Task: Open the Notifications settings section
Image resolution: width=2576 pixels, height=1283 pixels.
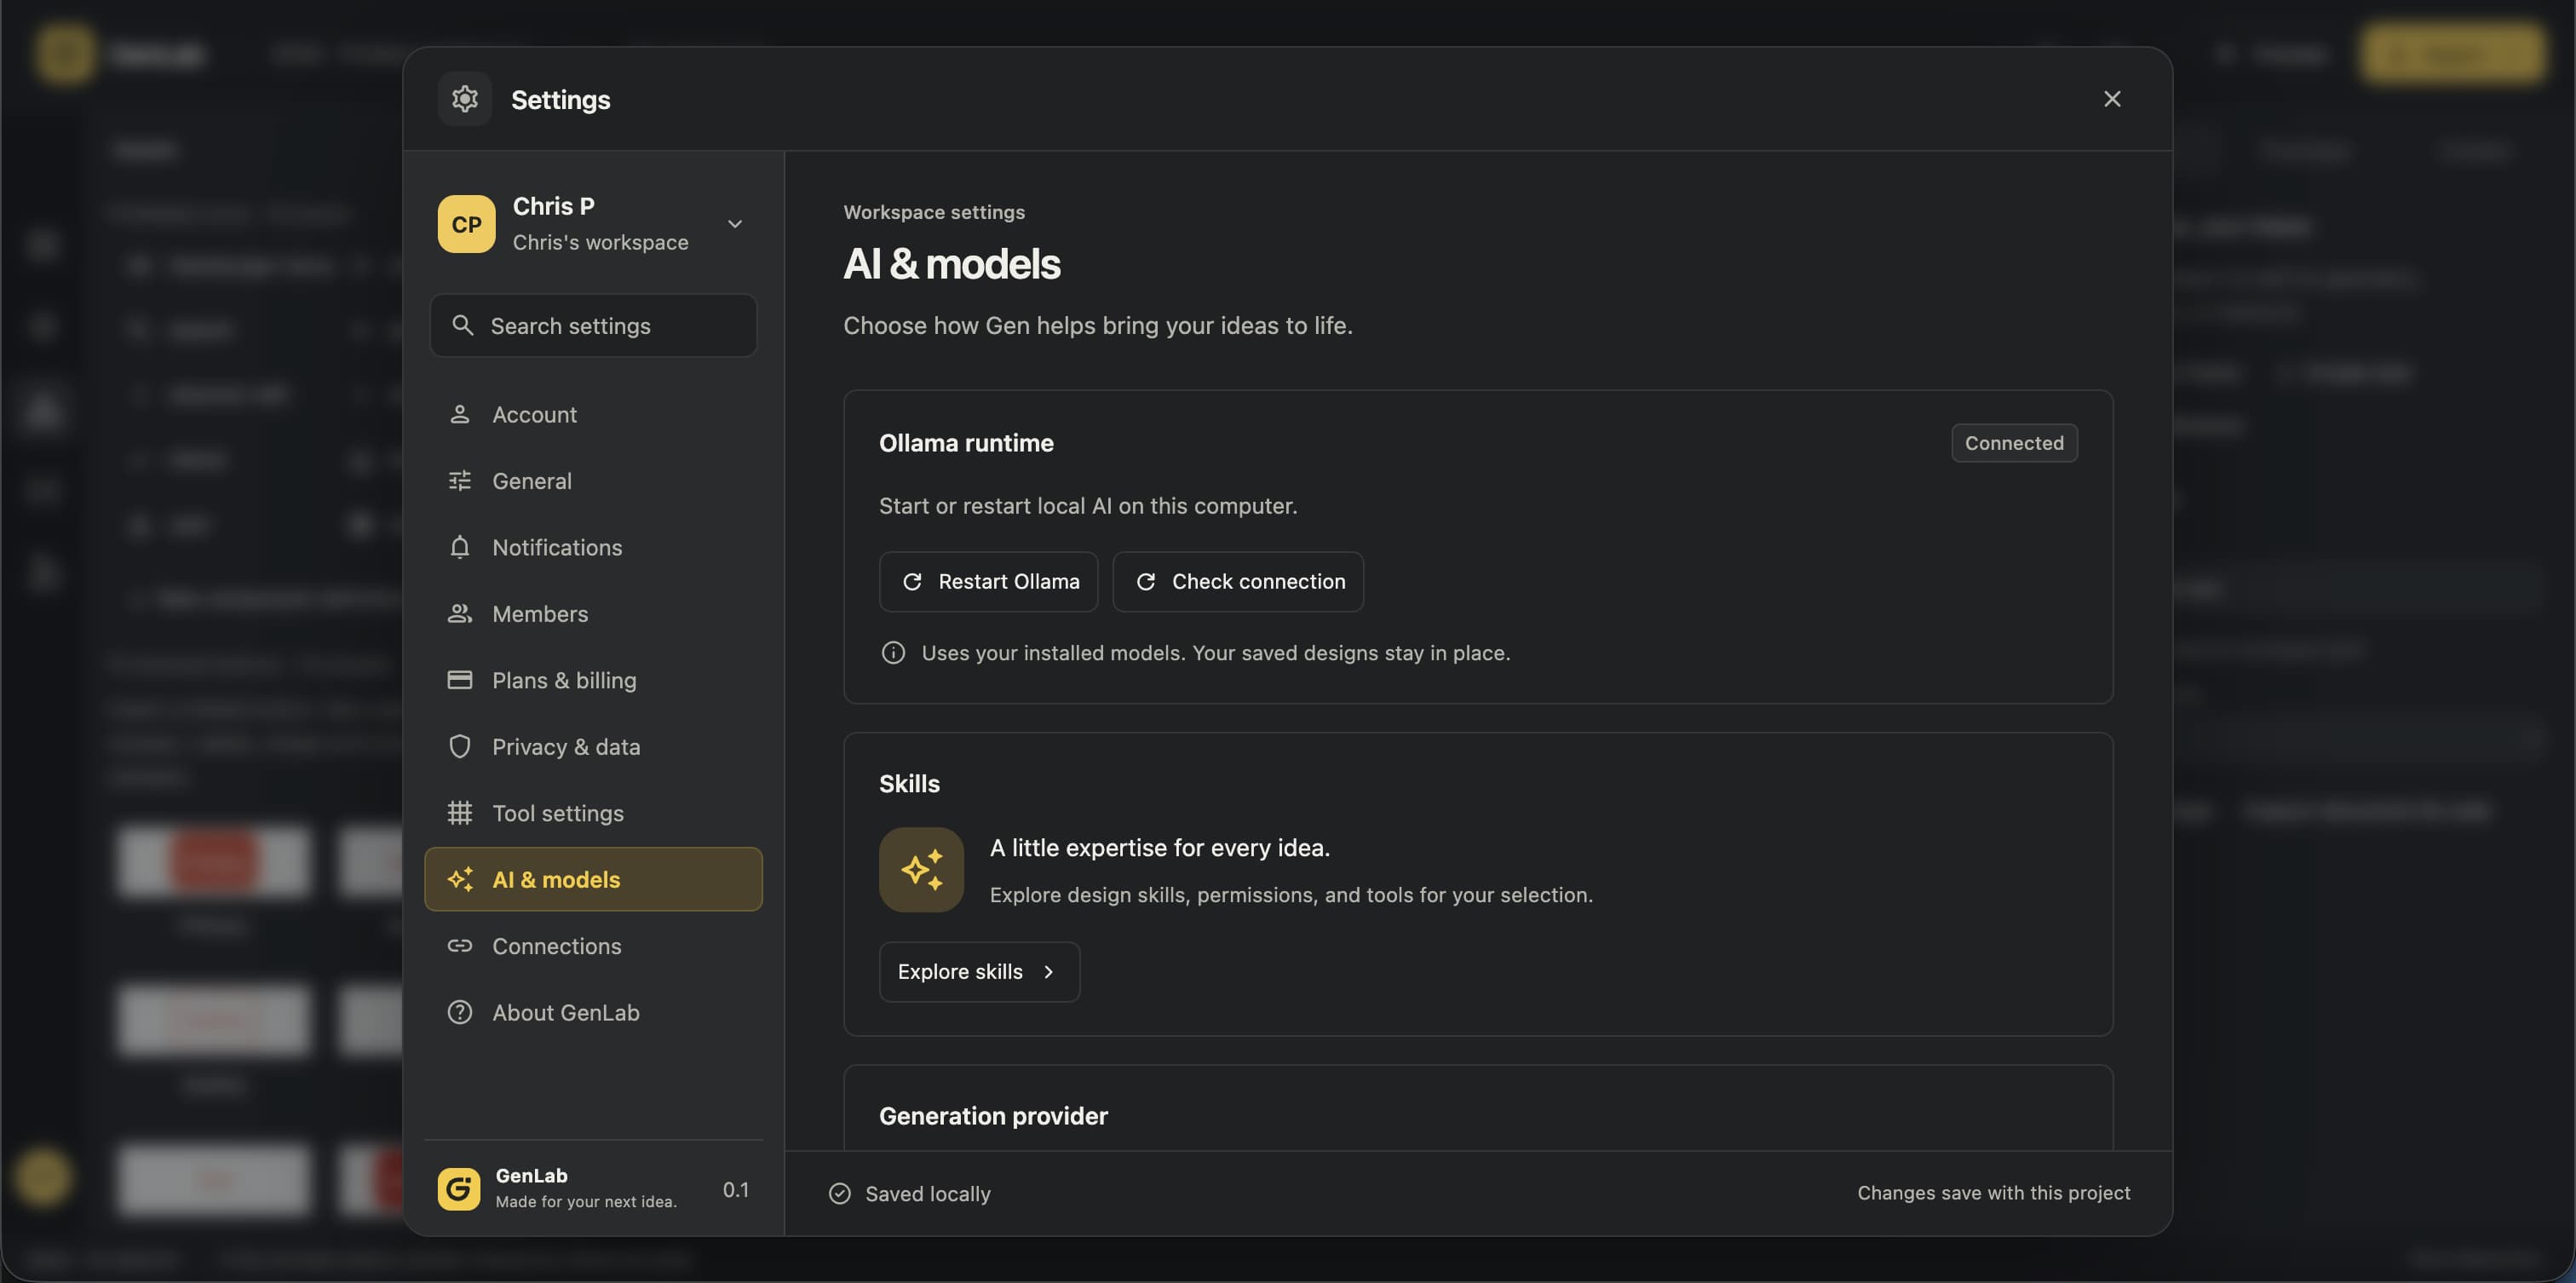Action: 593,547
